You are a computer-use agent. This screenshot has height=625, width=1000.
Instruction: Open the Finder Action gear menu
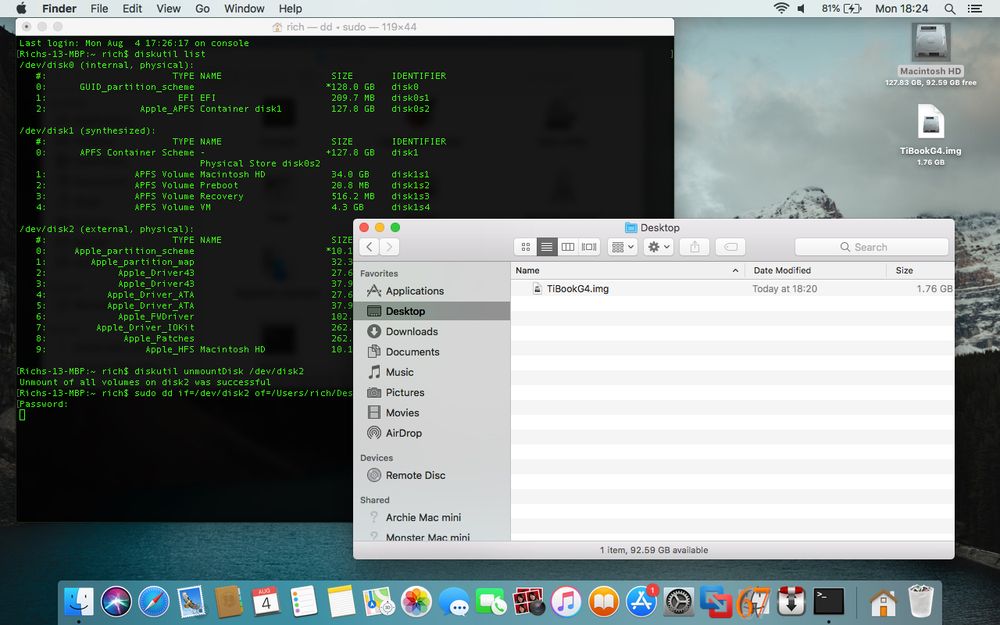pyautogui.click(x=658, y=247)
